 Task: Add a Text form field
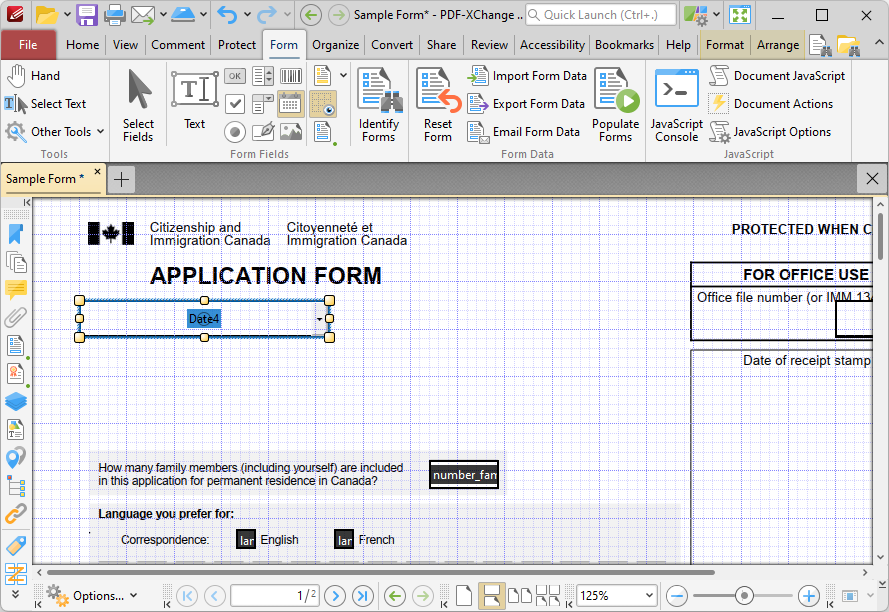click(x=194, y=100)
